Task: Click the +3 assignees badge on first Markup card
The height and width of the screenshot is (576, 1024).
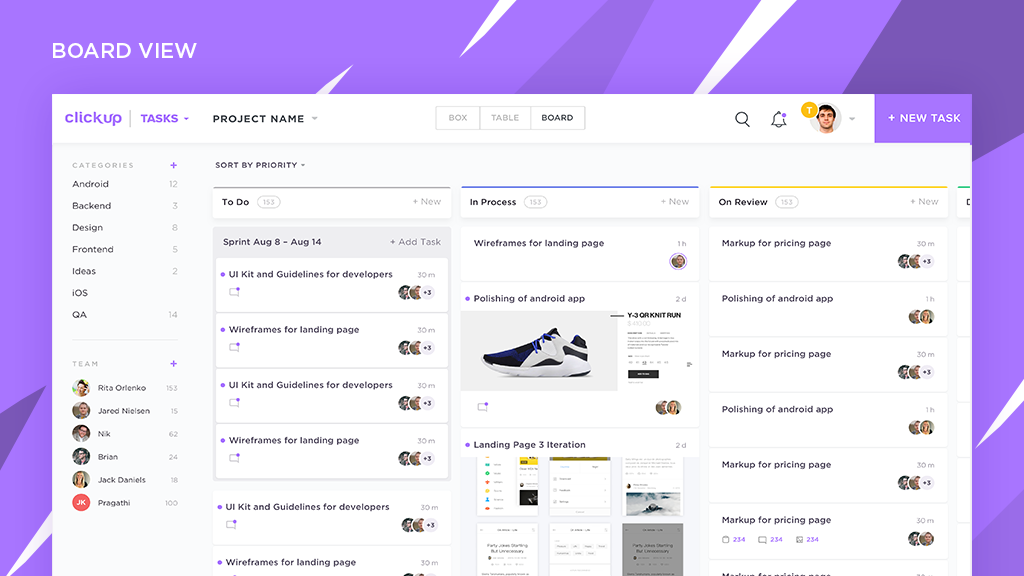Action: point(927,261)
